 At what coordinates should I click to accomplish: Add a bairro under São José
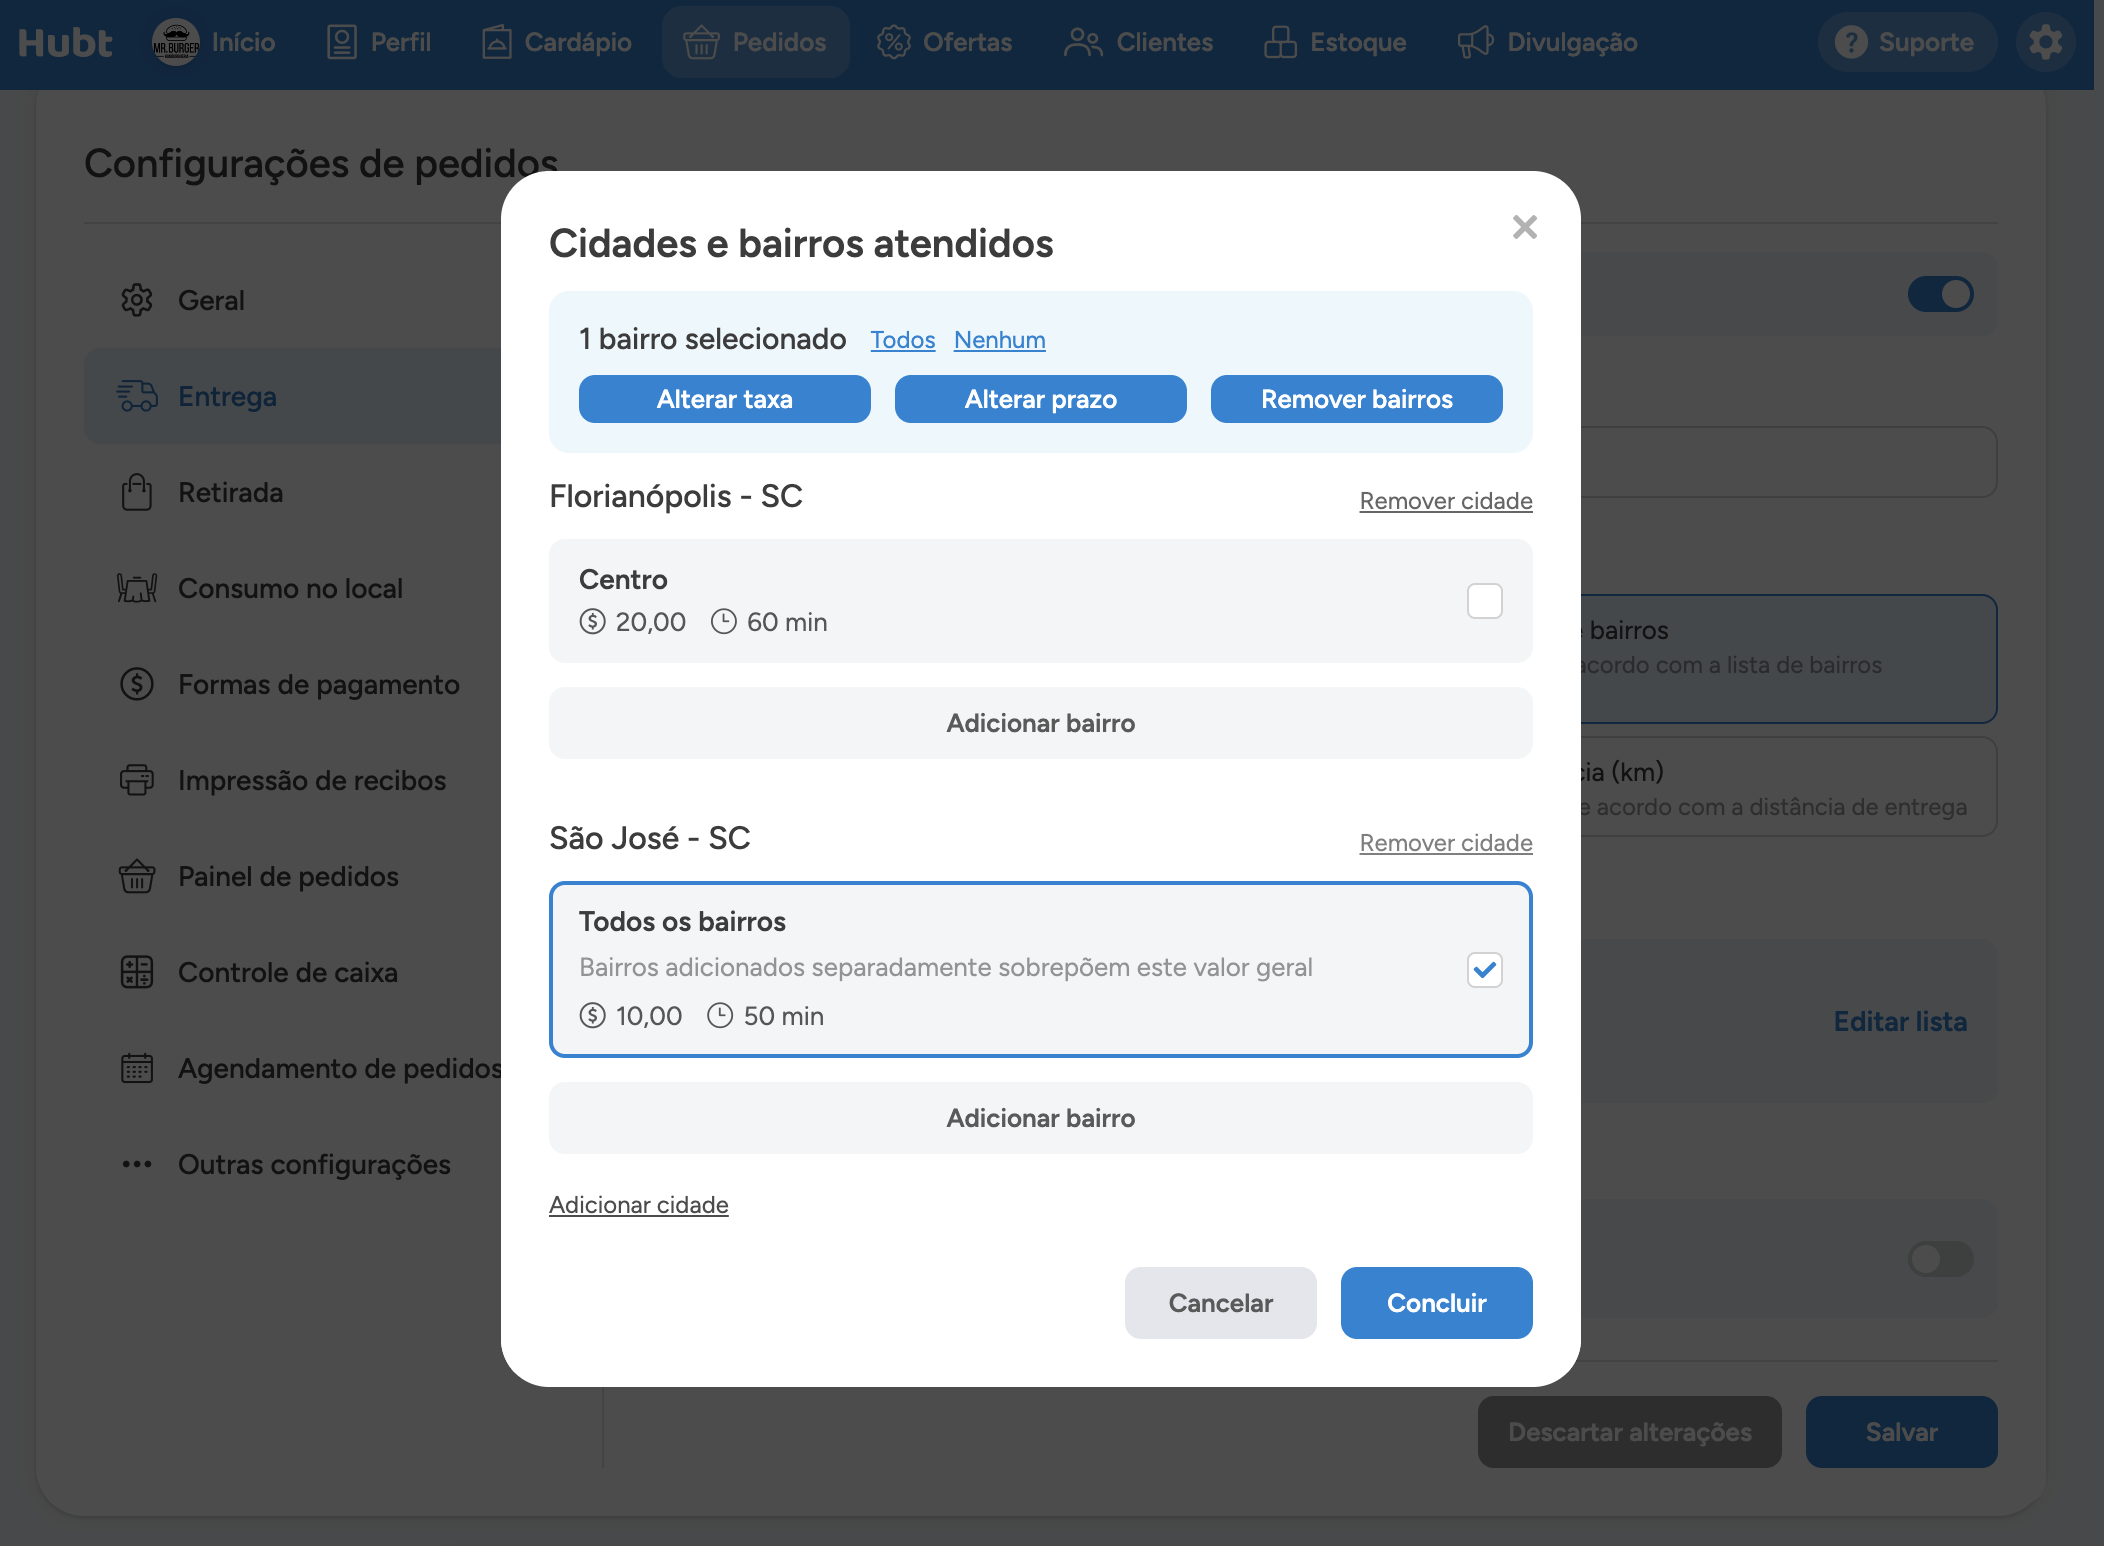[x=1041, y=1118]
